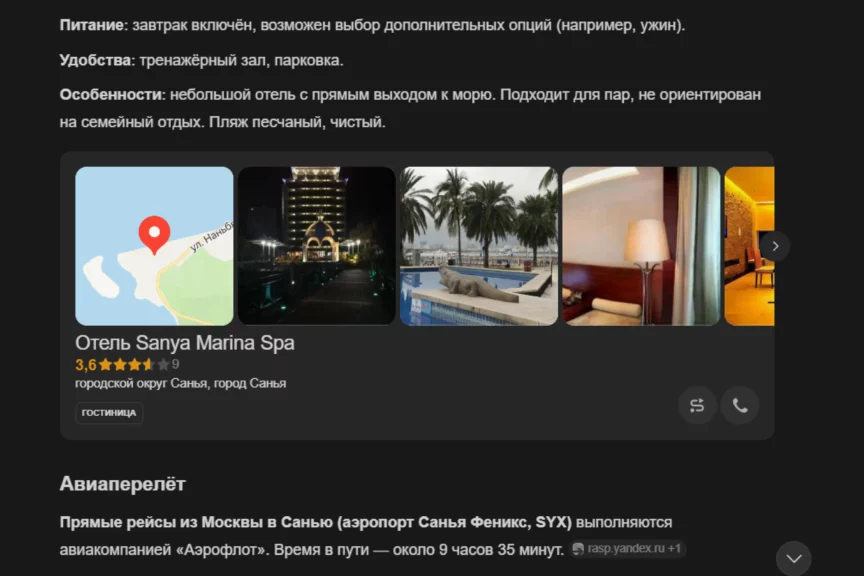Viewport: 864px width, 576px height.
Task: Click the route directions icon button
Action: point(697,406)
